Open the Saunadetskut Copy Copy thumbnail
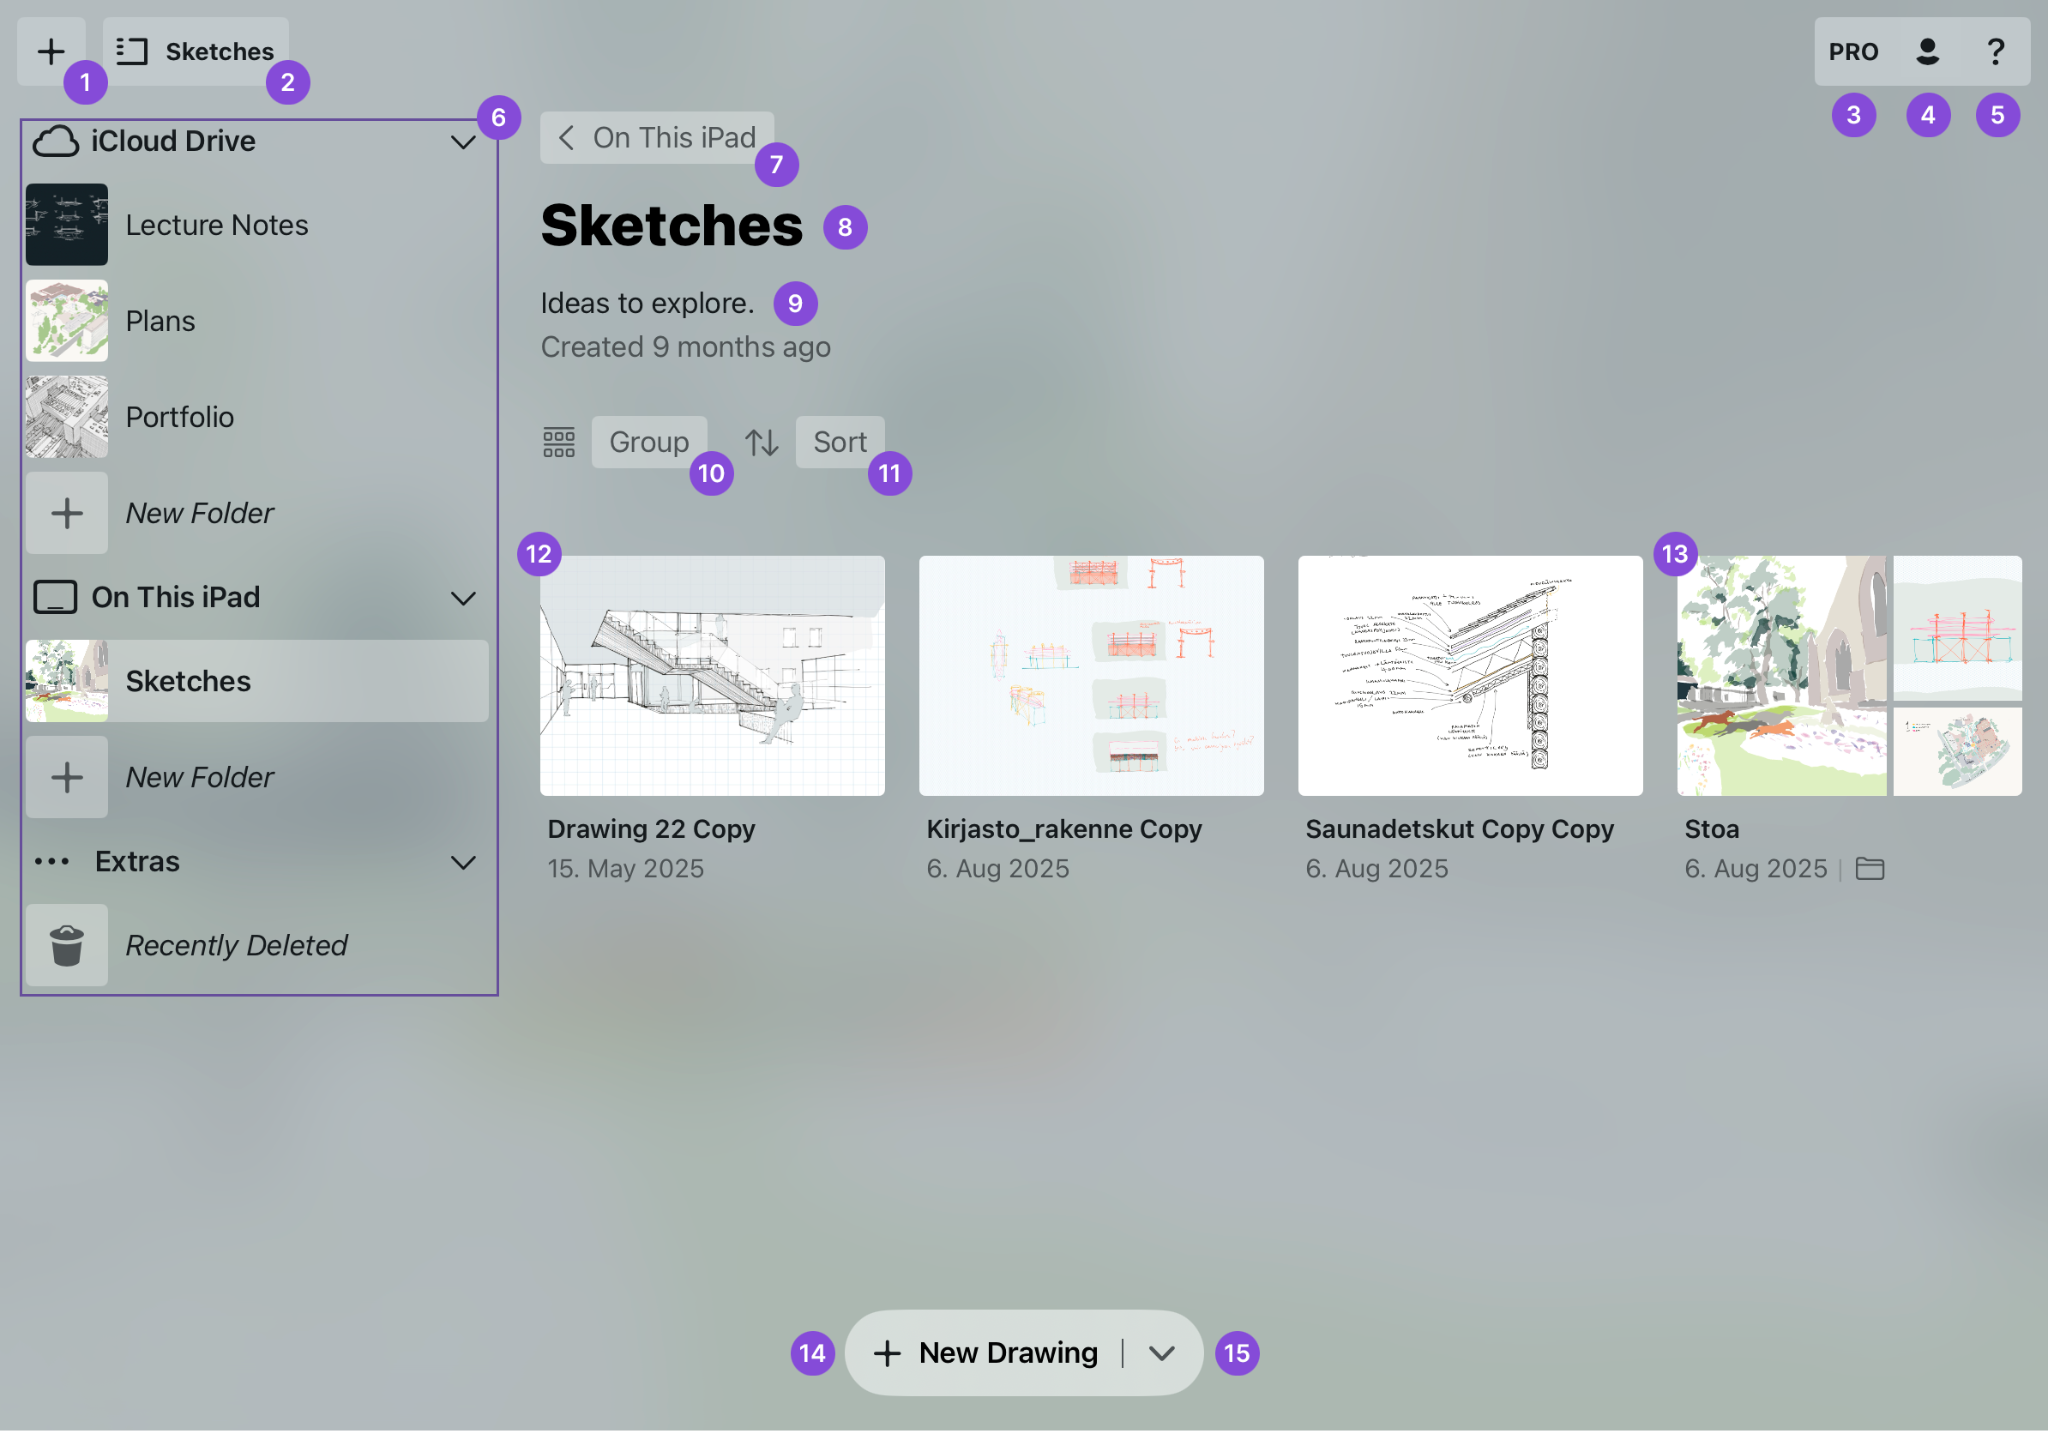Viewport: 2048px width, 1431px height. coord(1470,676)
